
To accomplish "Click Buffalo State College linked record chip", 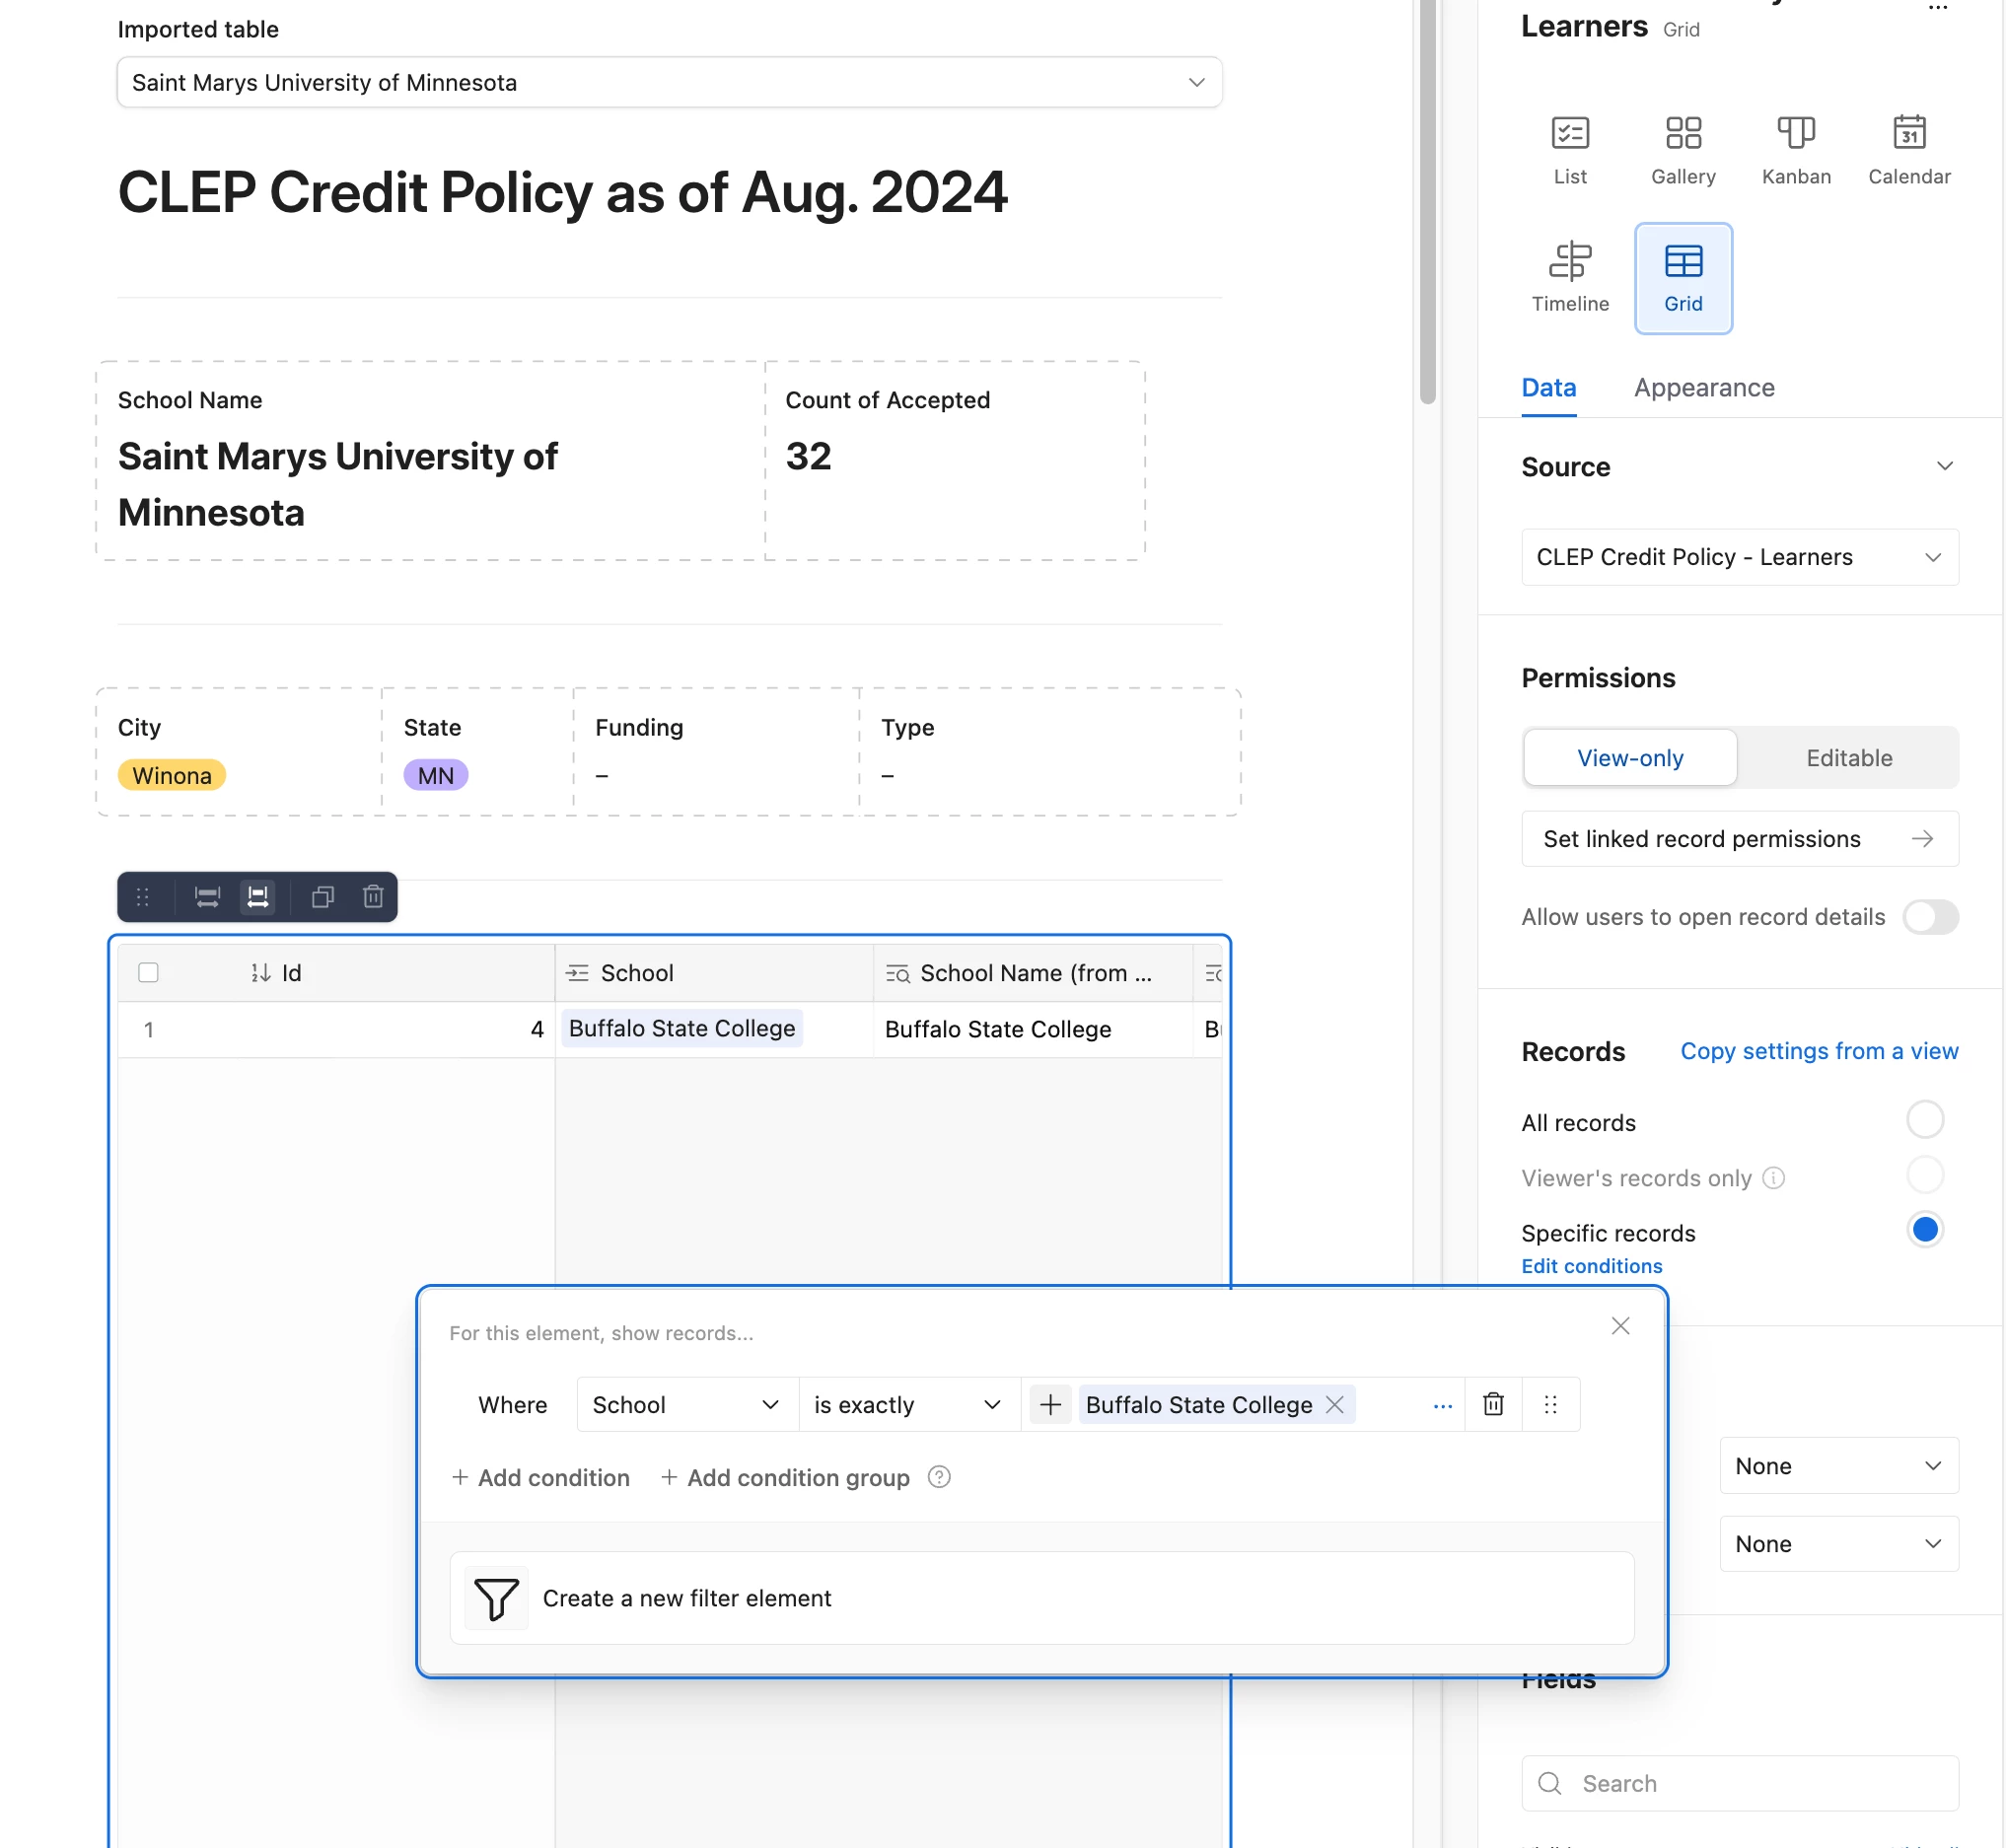I will tap(681, 1028).
